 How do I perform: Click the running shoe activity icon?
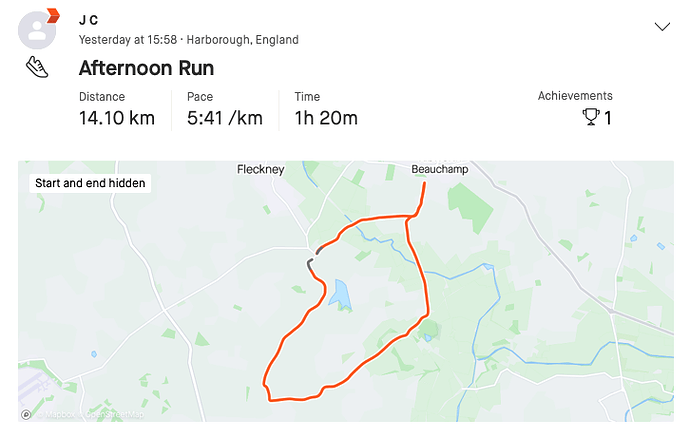coord(37,68)
